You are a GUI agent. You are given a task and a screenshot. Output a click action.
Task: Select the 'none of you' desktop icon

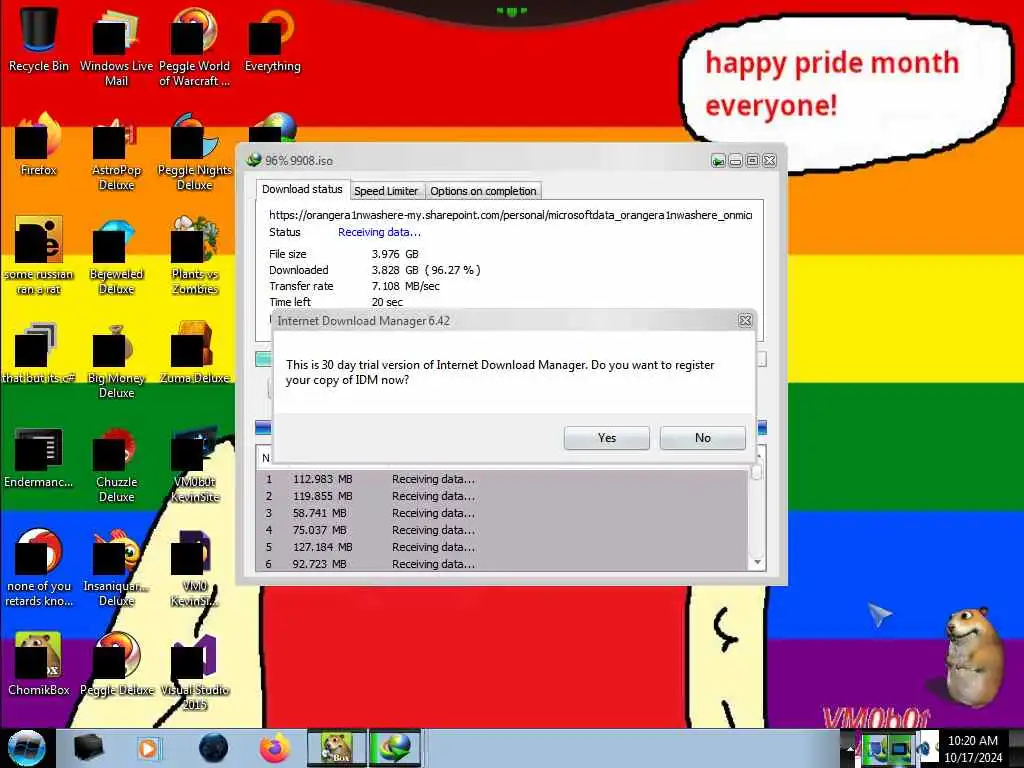39,567
